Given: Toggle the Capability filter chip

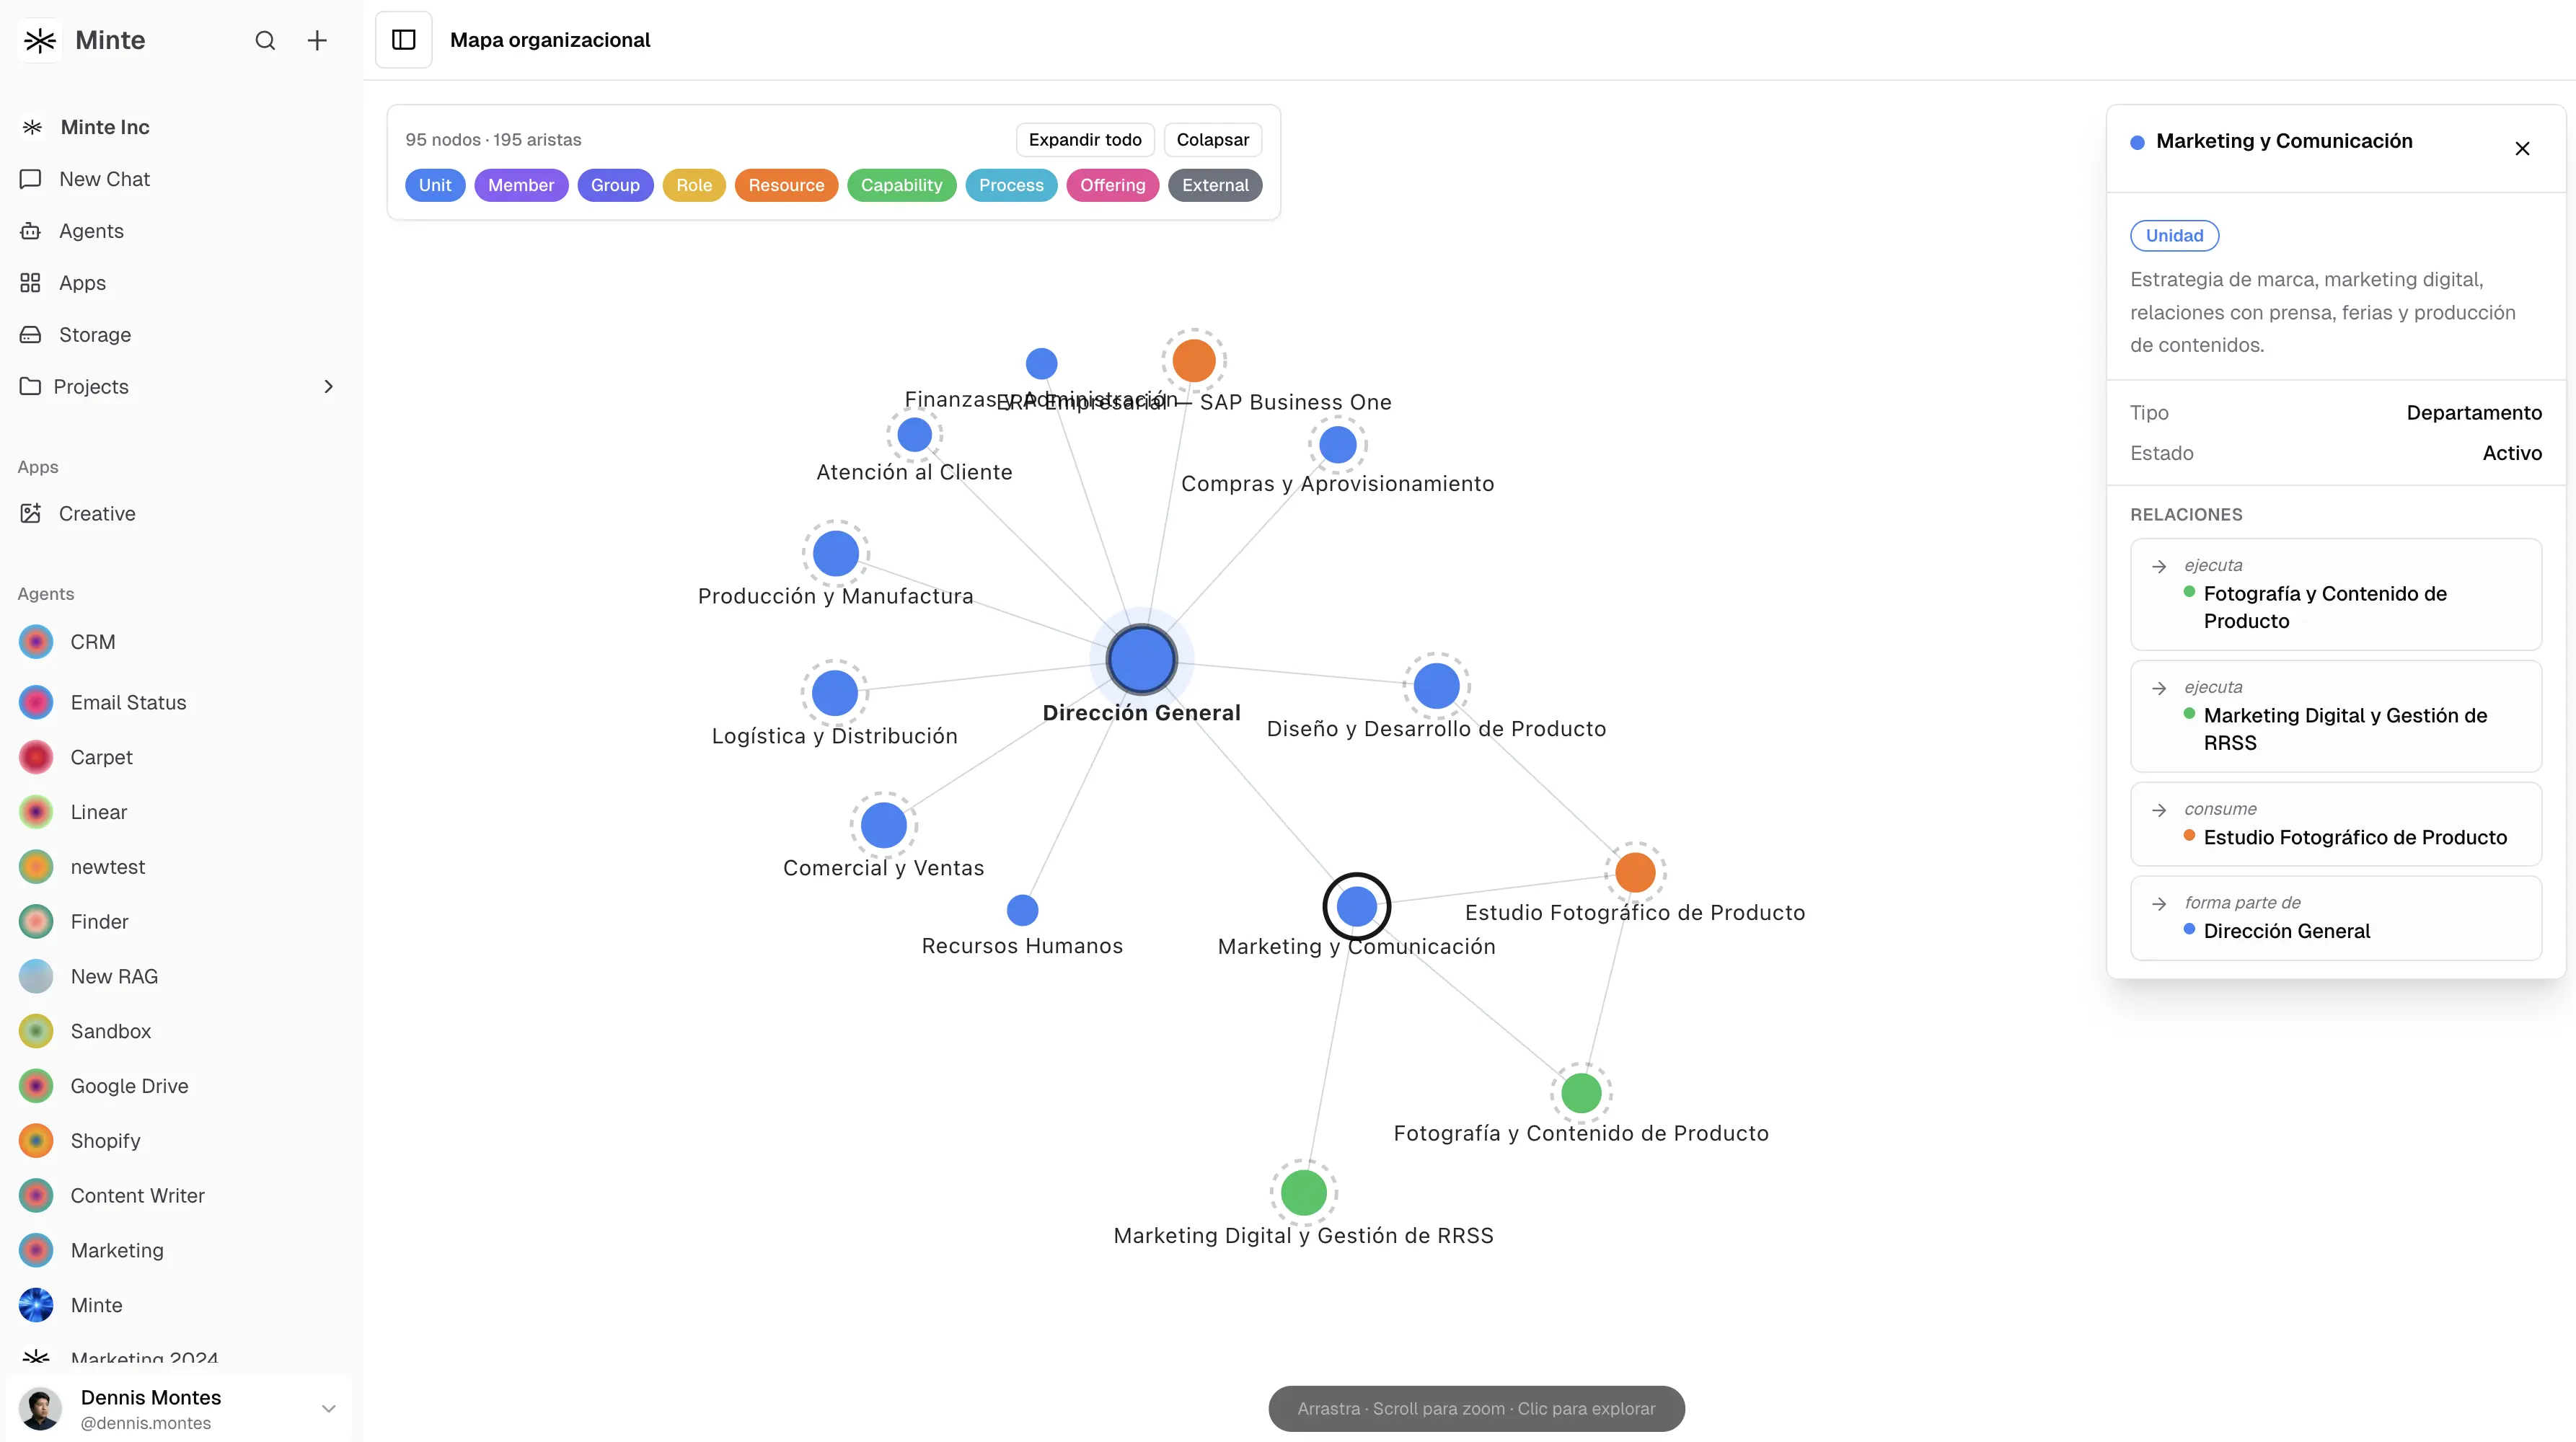Looking at the screenshot, I should tap(901, 185).
